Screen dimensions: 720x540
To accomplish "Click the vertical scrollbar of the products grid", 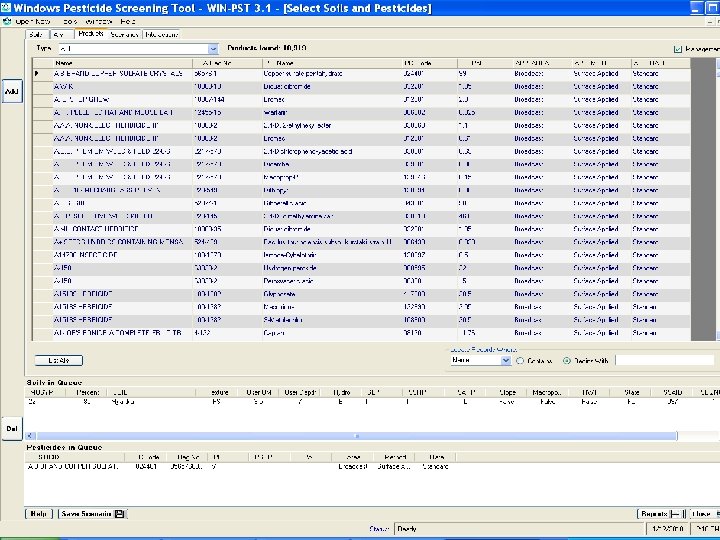I will tap(717, 200).
